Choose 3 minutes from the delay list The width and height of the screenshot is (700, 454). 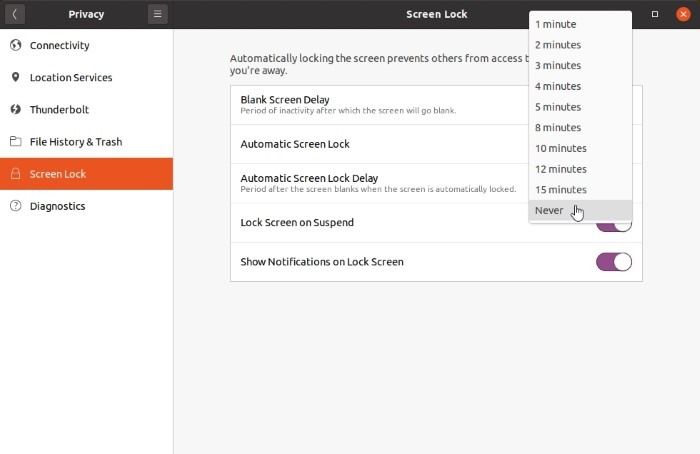coord(580,65)
